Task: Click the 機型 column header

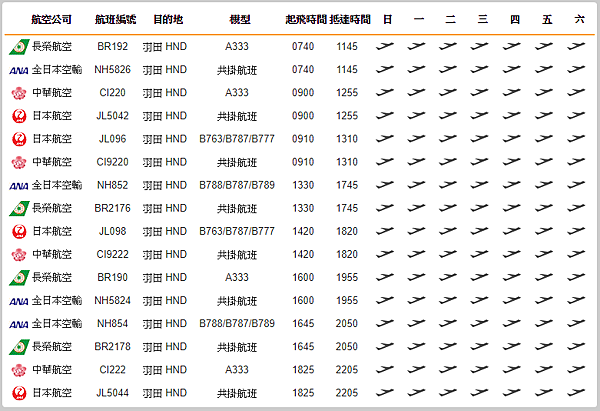Action: [x=240, y=19]
